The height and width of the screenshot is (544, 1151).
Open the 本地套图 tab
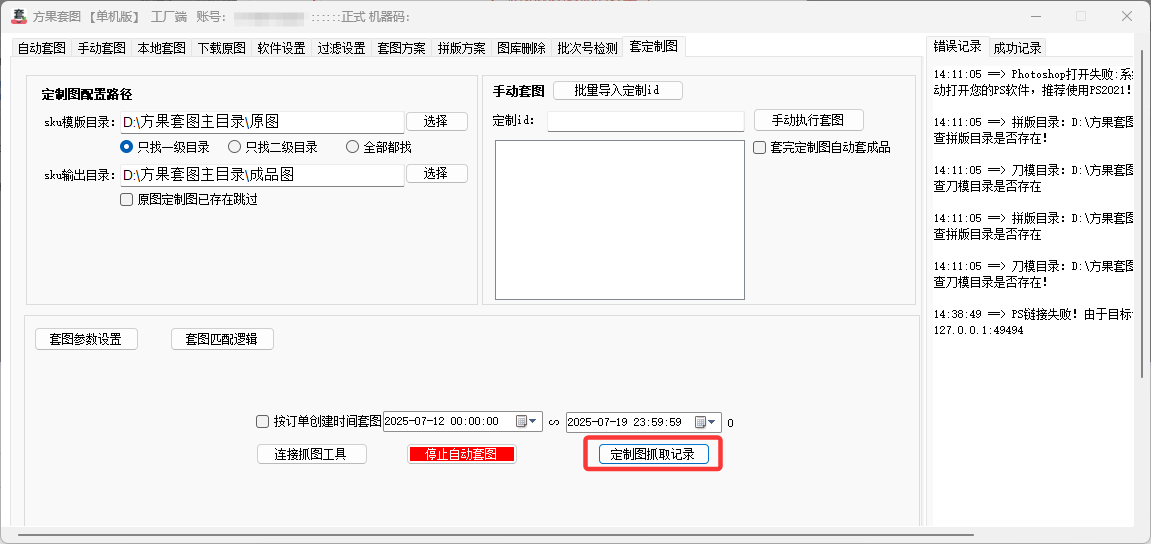coord(162,48)
